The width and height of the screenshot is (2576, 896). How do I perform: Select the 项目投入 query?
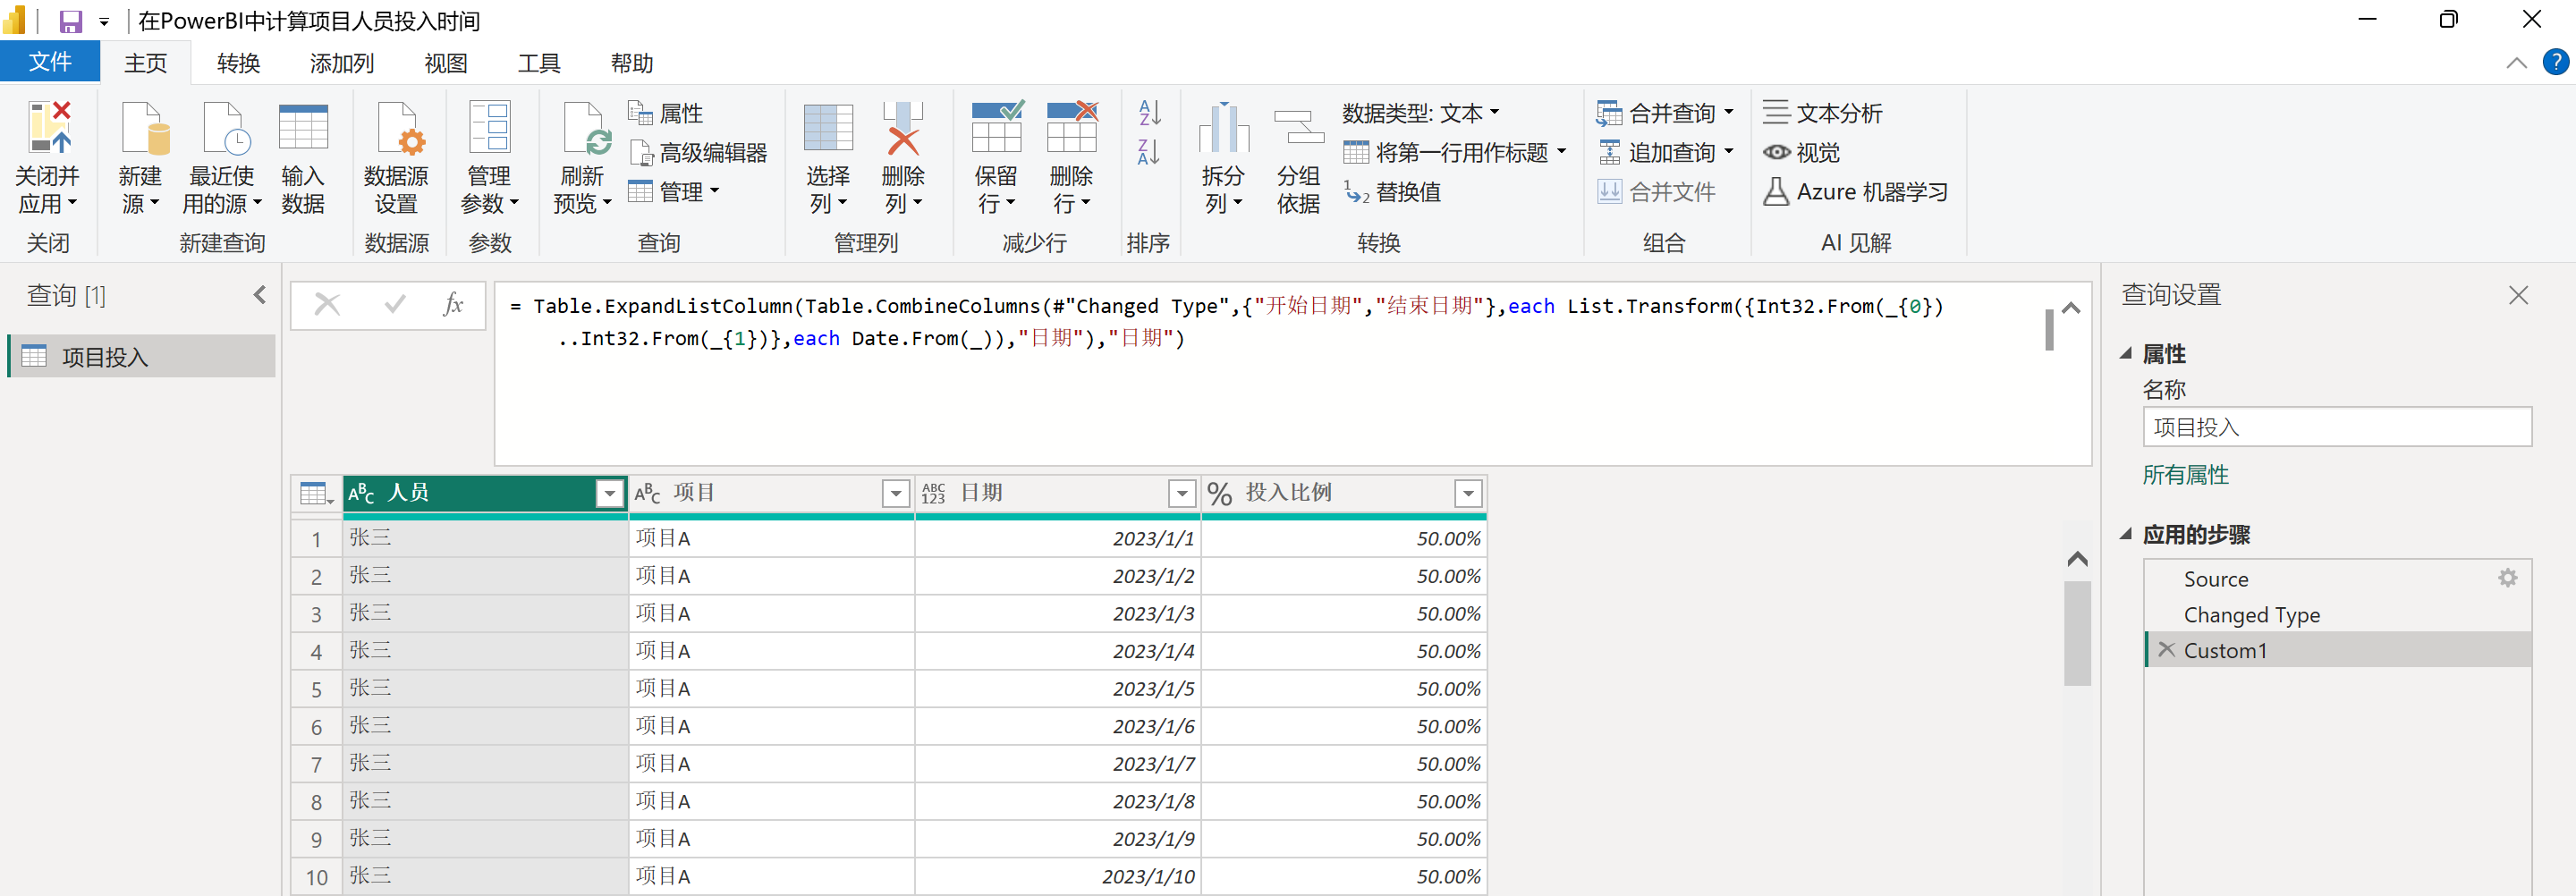[x=141, y=356]
